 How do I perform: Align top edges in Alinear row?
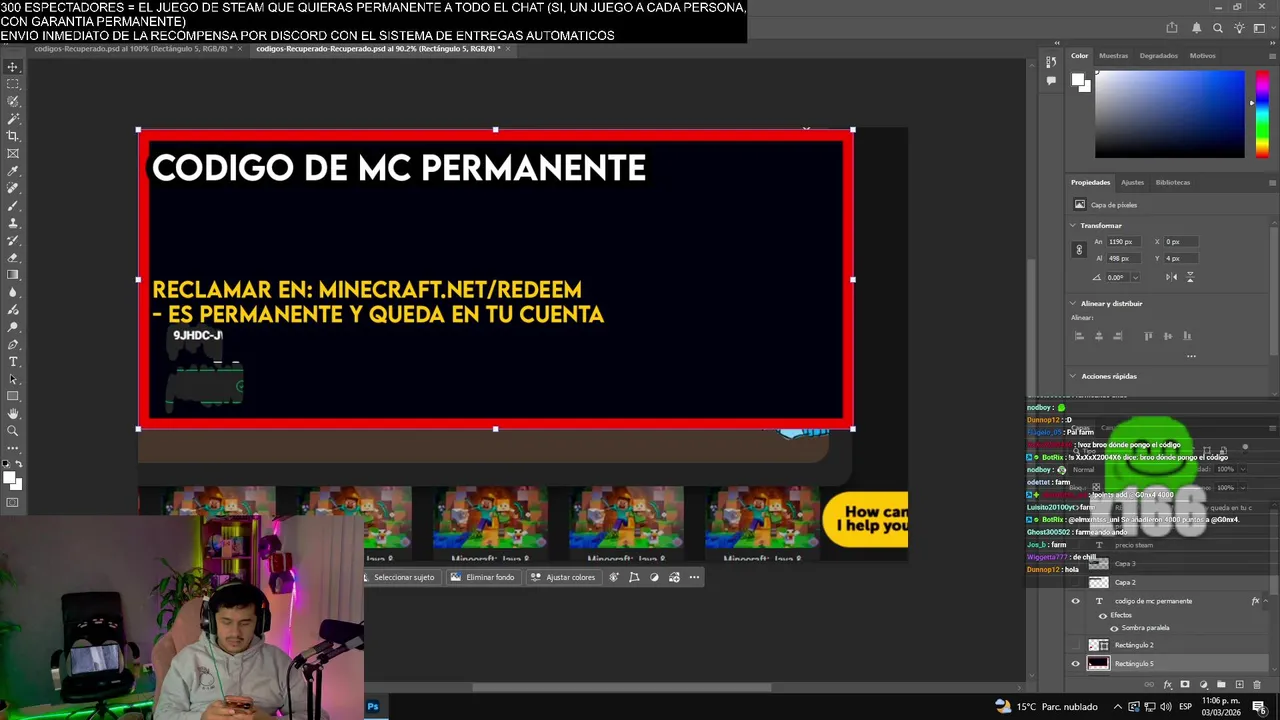1148,336
